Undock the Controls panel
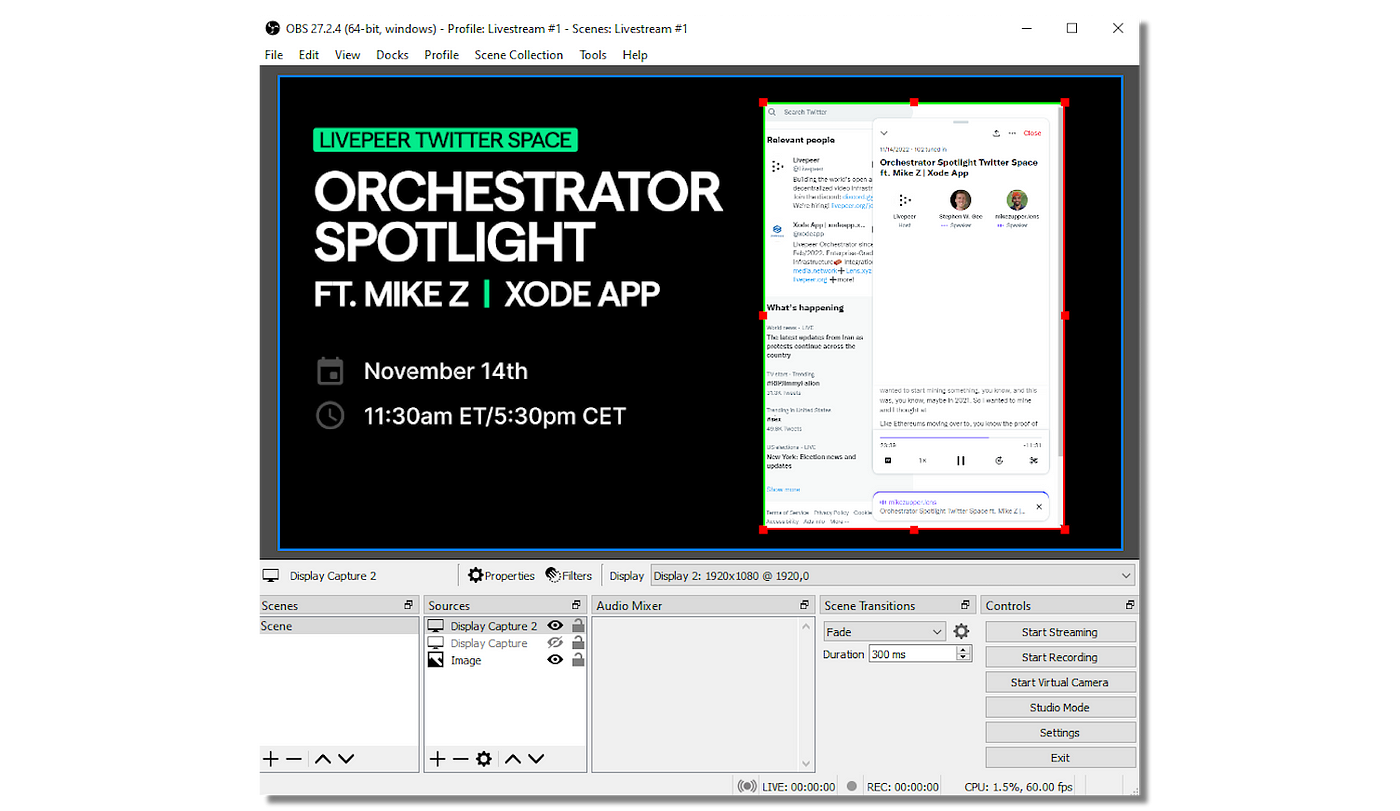The image size is (1400, 811). [1130, 605]
